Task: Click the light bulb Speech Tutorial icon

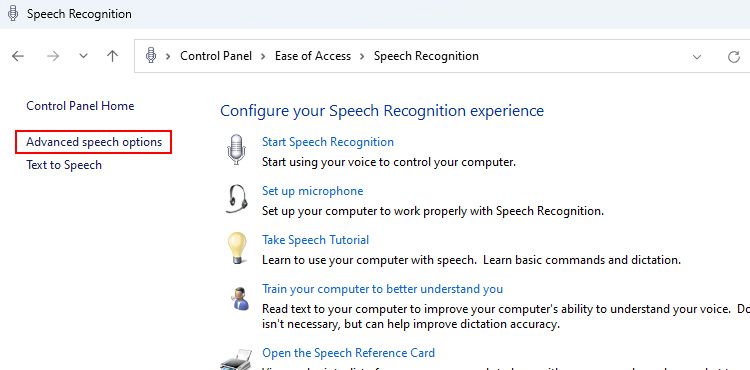Action: point(237,248)
